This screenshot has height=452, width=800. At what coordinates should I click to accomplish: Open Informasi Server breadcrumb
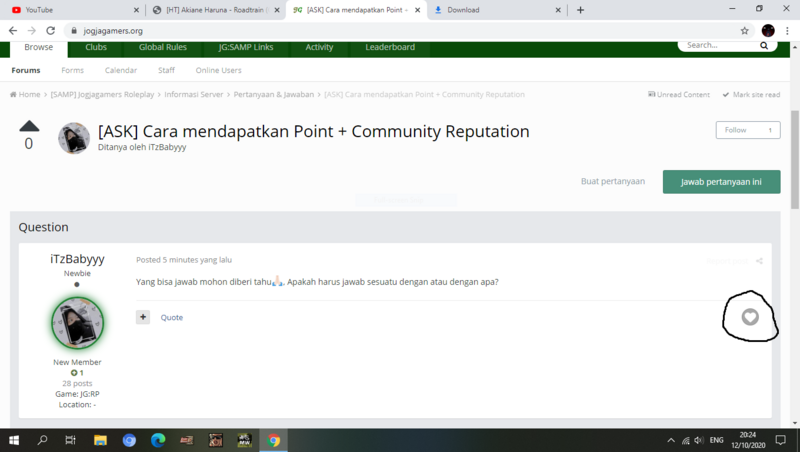coord(193,94)
